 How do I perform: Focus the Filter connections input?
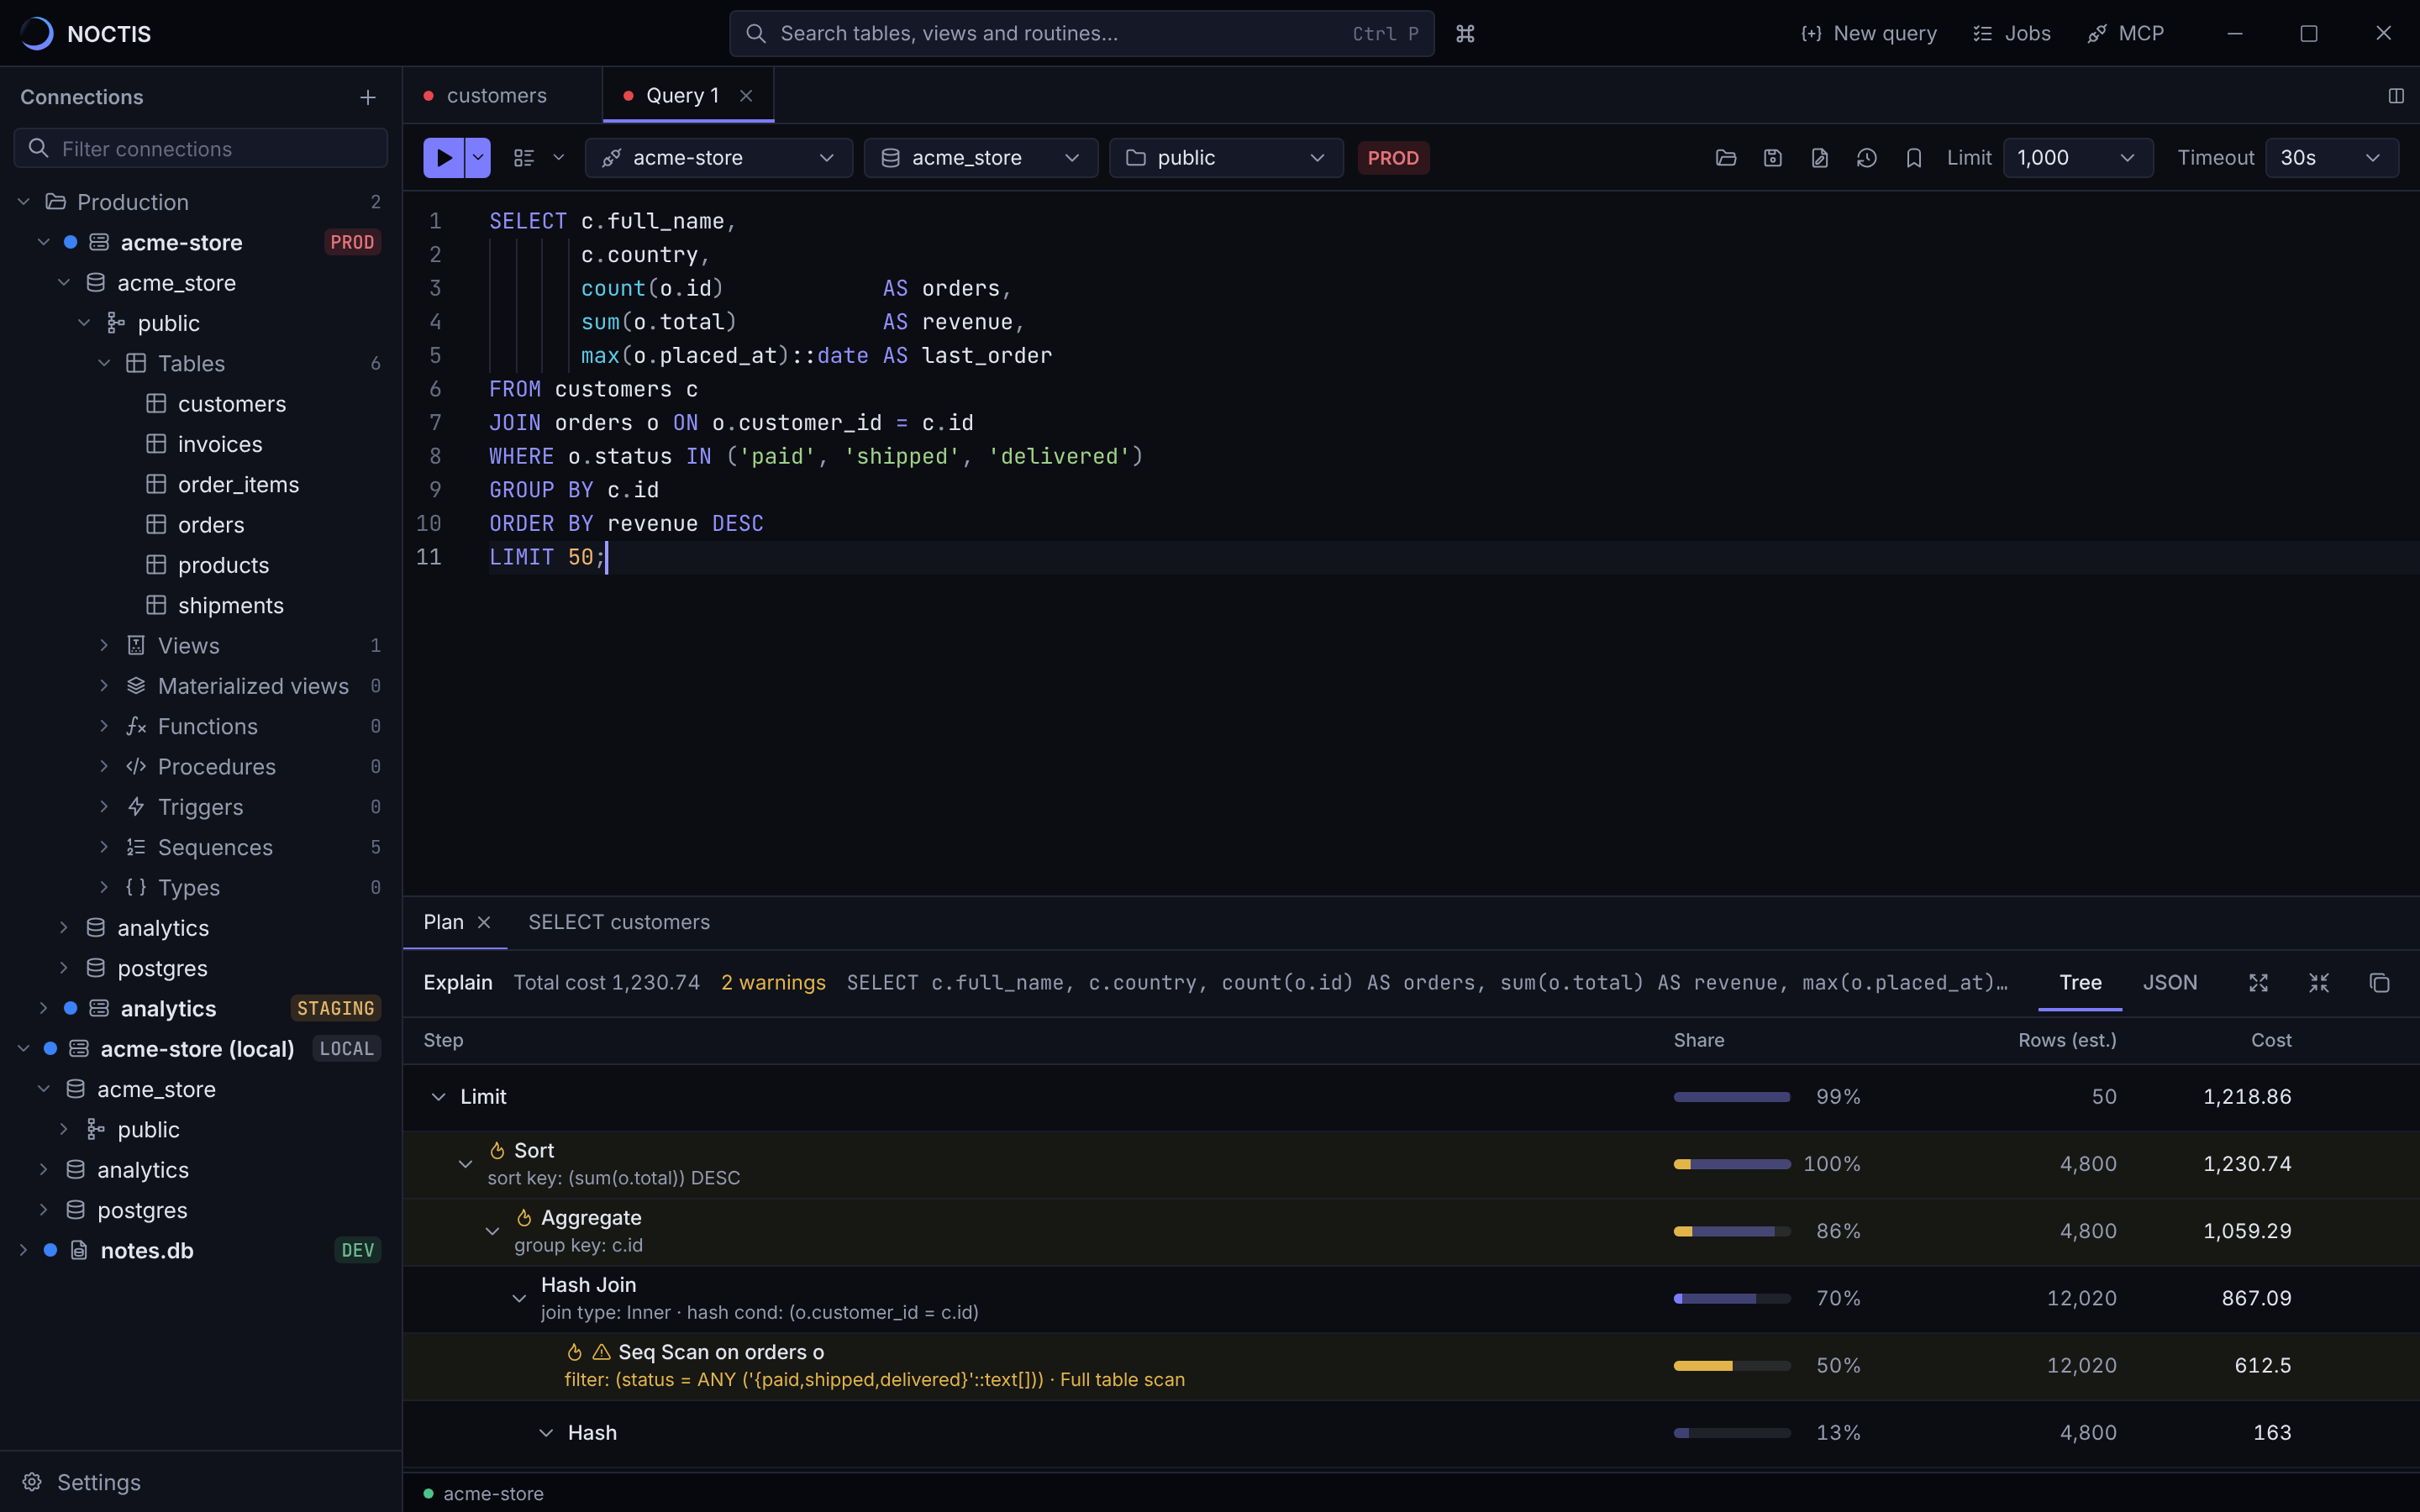(201, 149)
